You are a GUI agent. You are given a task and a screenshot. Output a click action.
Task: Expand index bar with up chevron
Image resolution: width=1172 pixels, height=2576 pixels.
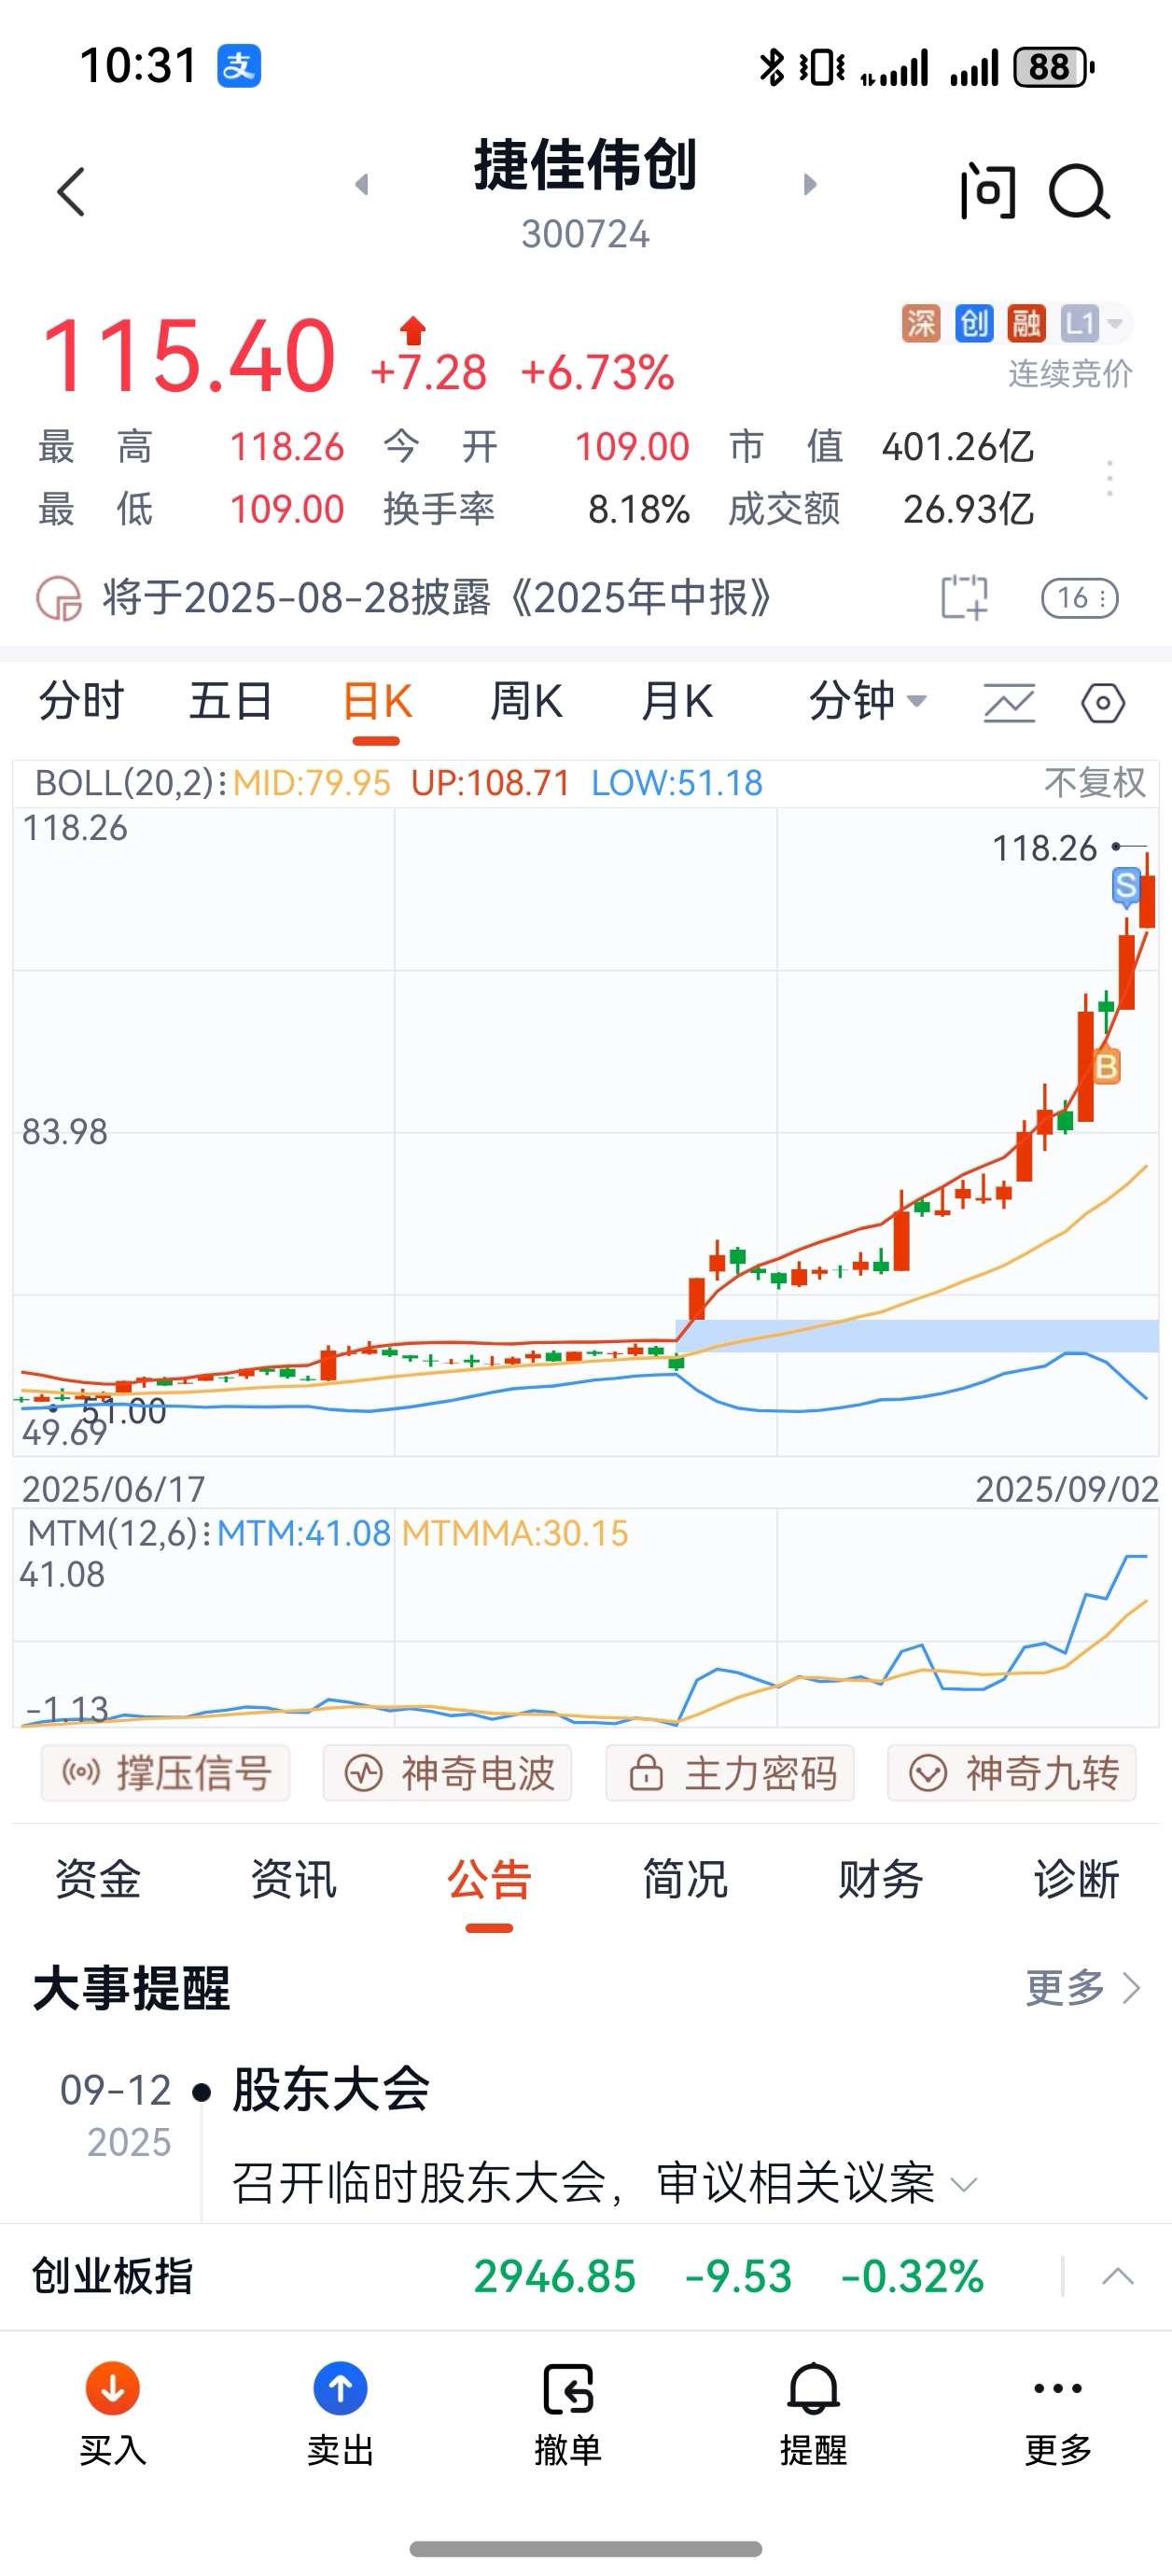(x=1117, y=2277)
